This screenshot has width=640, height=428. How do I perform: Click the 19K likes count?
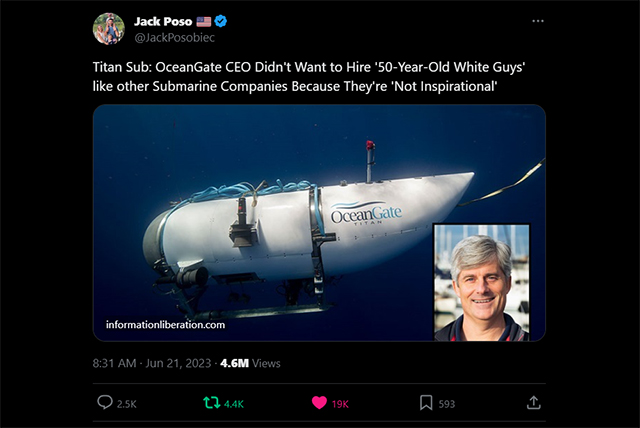(340, 404)
